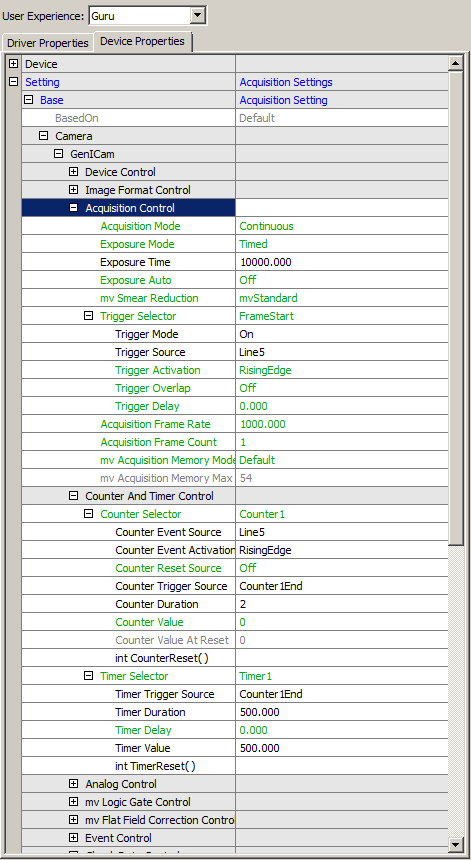
Task: Switch to the Driver Properties tab
Action: [47, 43]
